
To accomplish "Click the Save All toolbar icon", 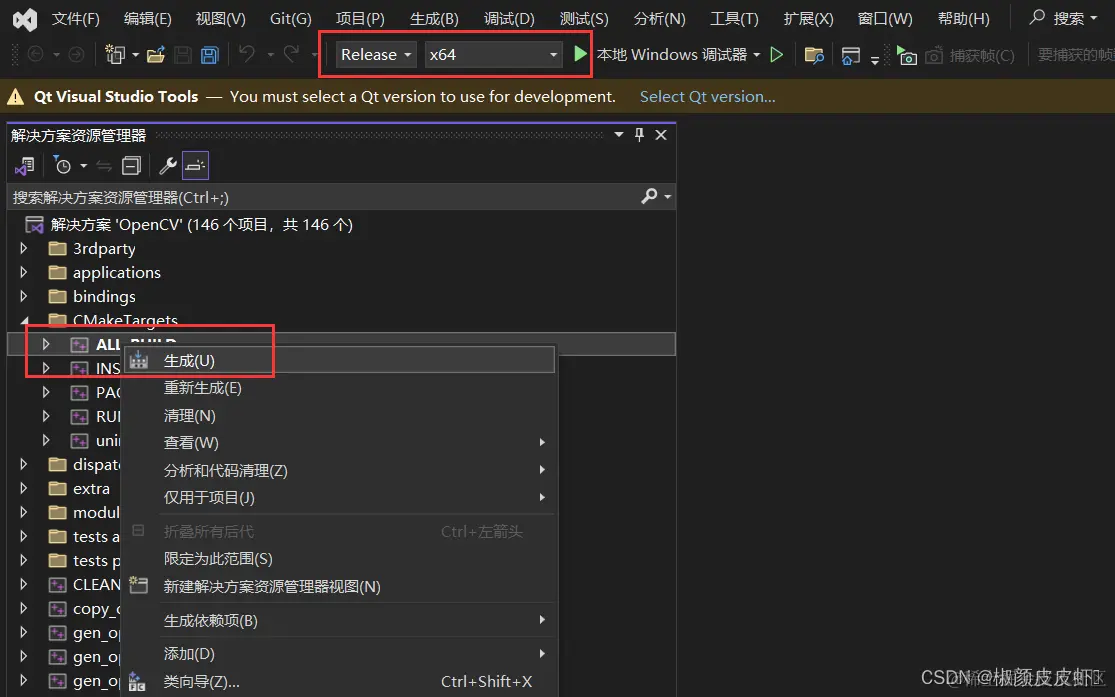I will [210, 55].
